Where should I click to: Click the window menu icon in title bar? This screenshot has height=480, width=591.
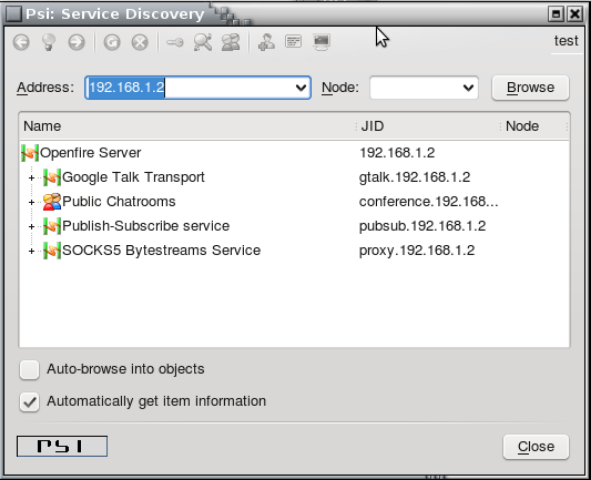tap(14, 14)
